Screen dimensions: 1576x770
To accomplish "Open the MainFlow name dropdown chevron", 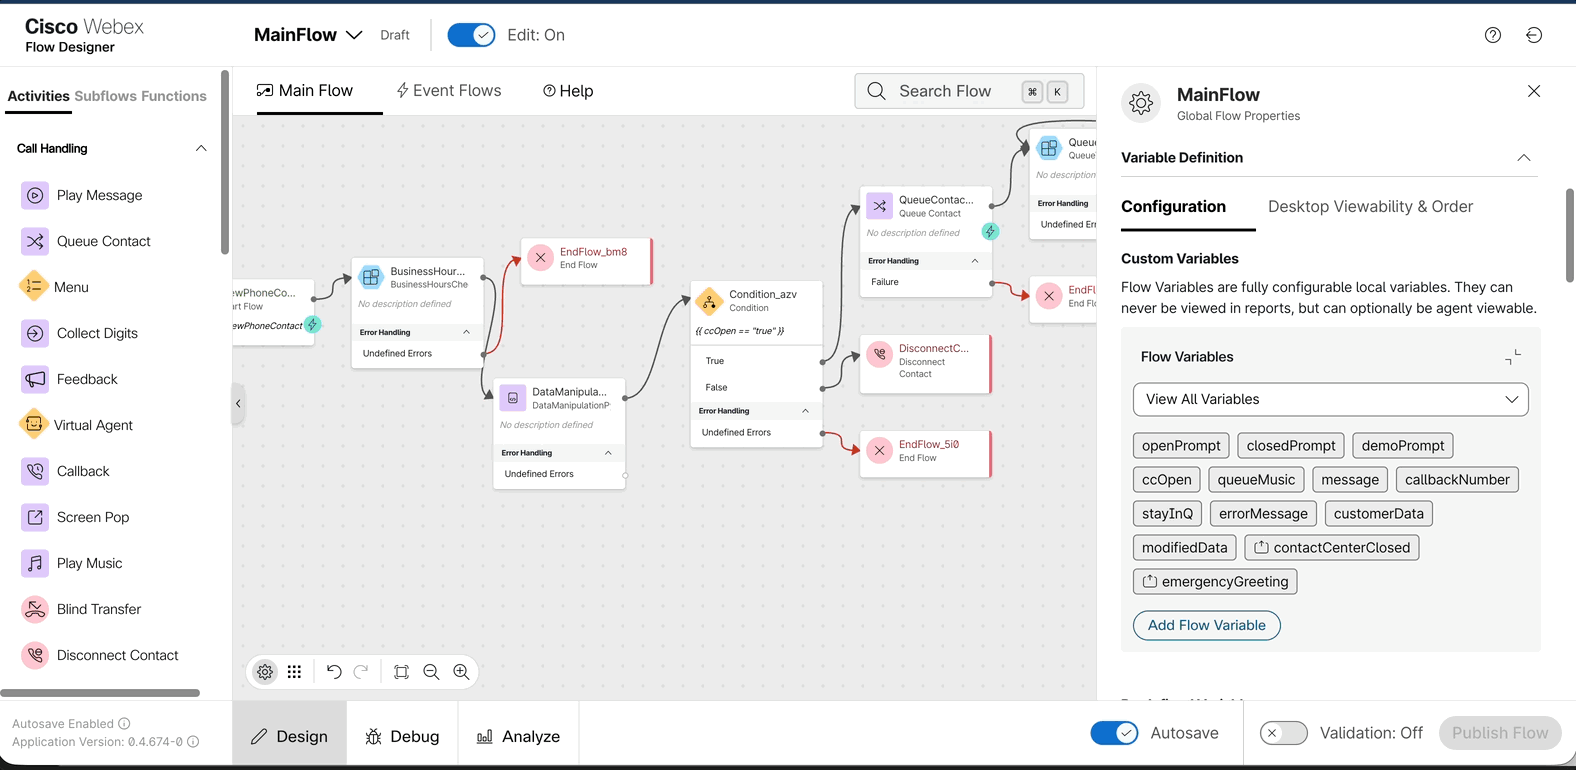I will coord(354,35).
